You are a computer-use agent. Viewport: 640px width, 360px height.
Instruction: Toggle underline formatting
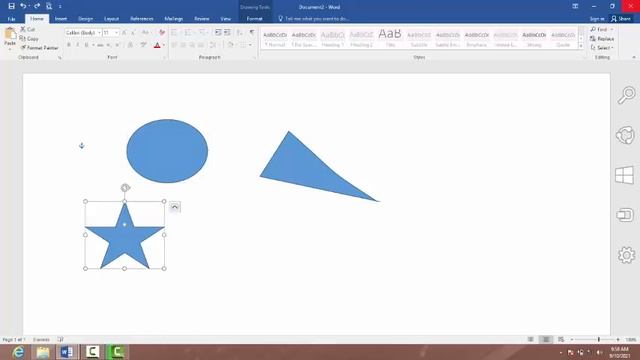pos(87,45)
